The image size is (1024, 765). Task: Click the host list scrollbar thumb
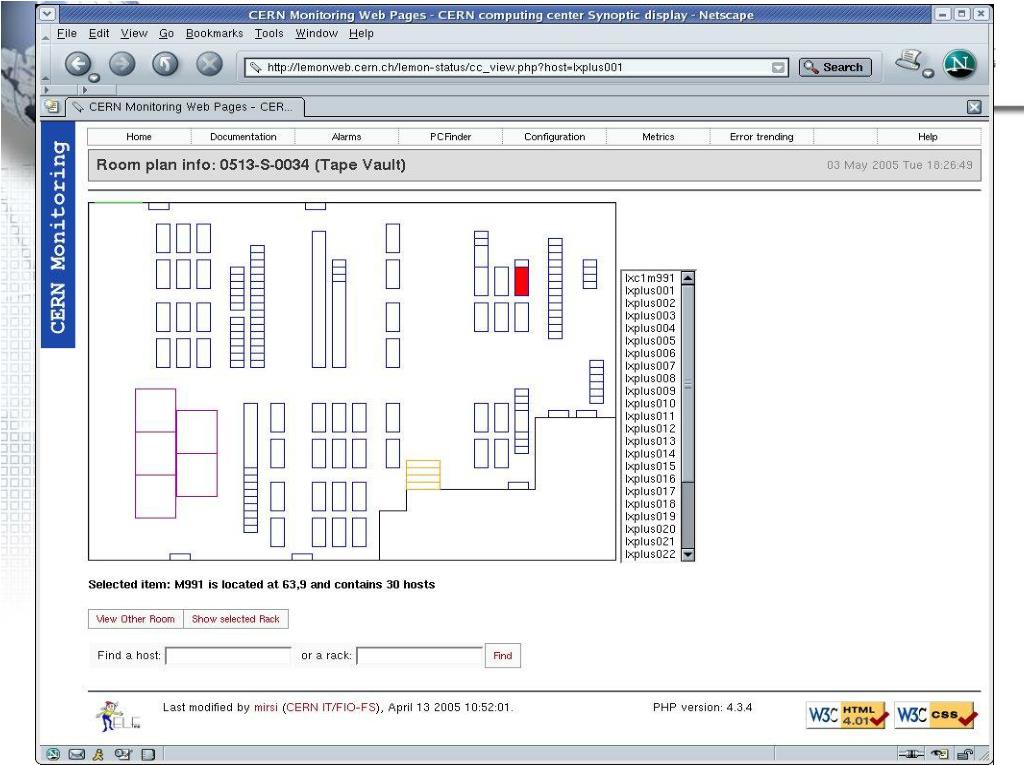click(x=688, y=384)
